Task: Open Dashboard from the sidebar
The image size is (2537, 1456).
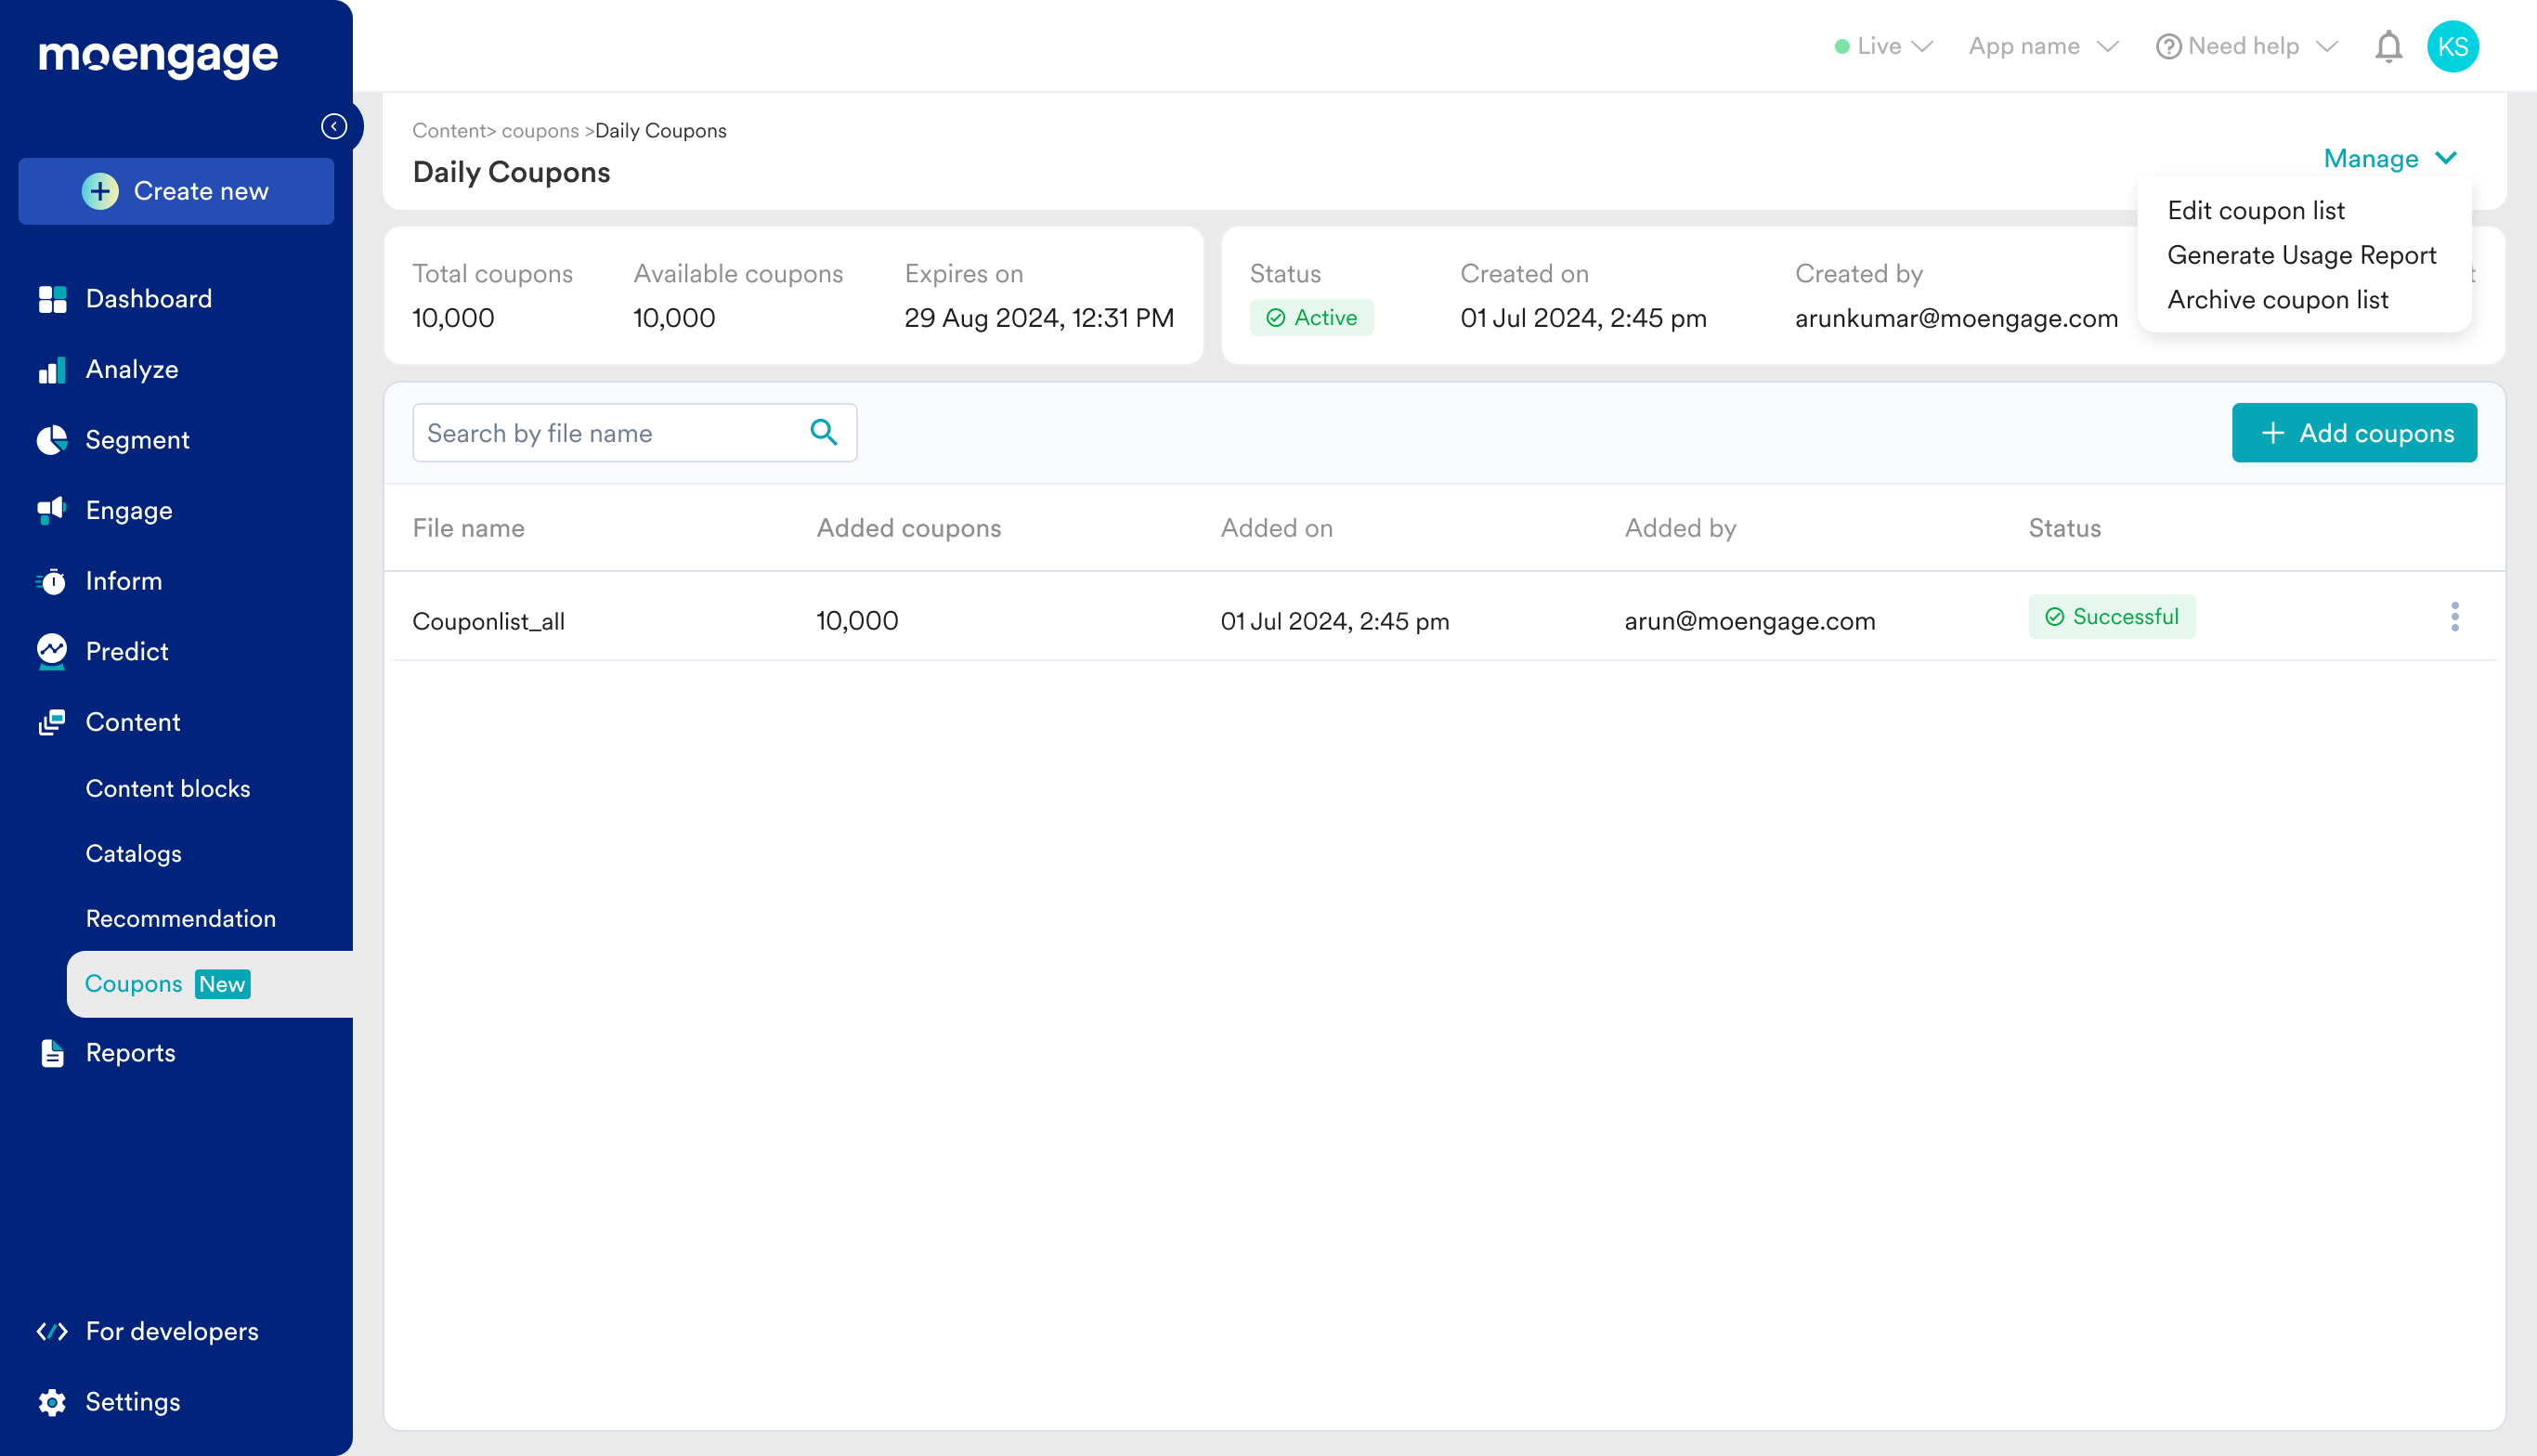Action: click(148, 299)
